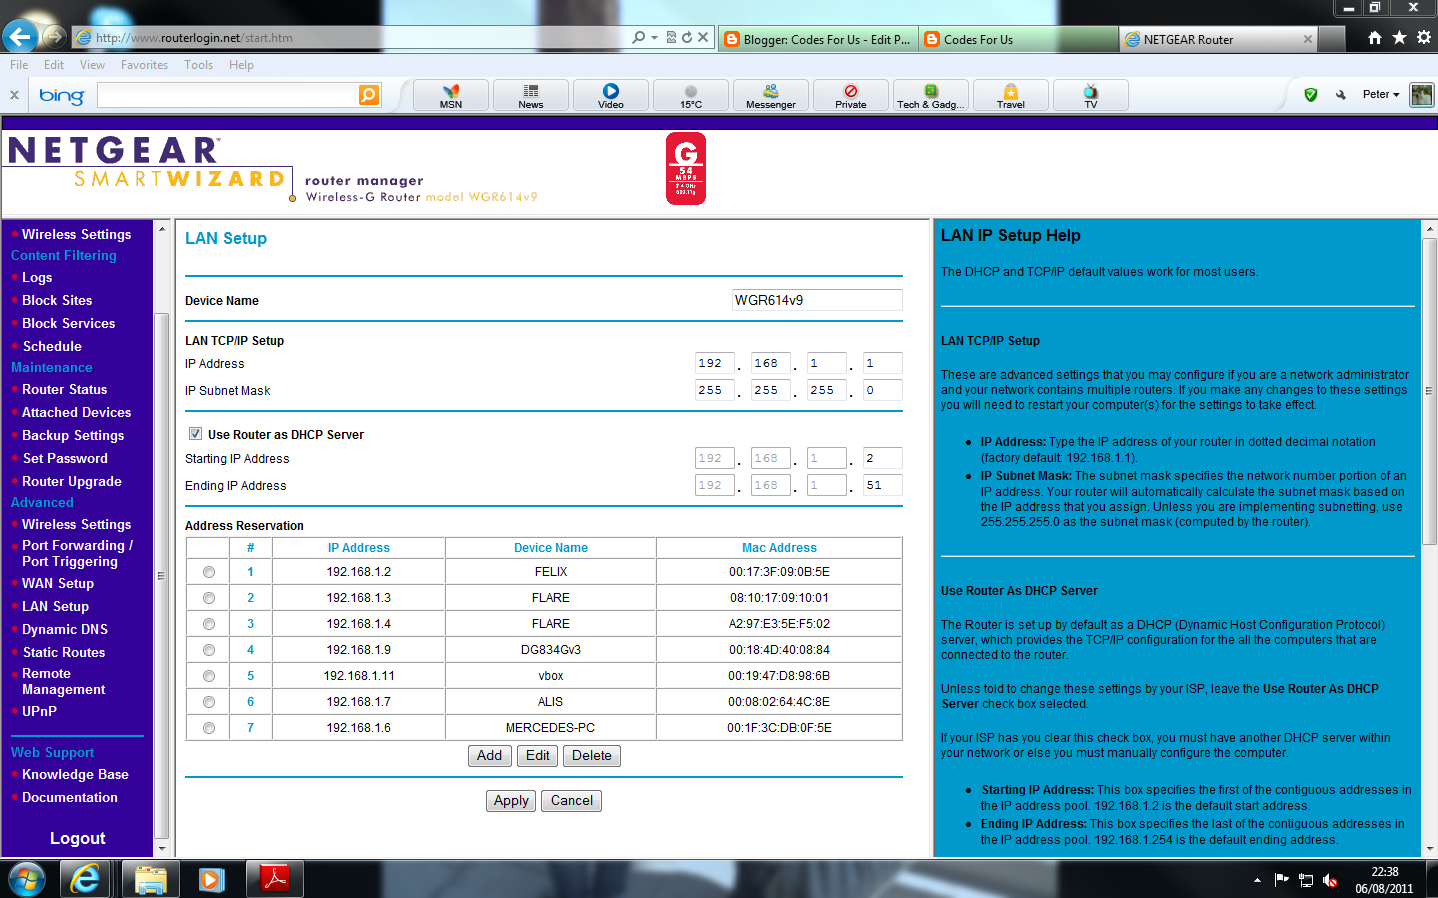This screenshot has width=1438, height=898.
Task: Click Cancel button
Action: point(572,801)
